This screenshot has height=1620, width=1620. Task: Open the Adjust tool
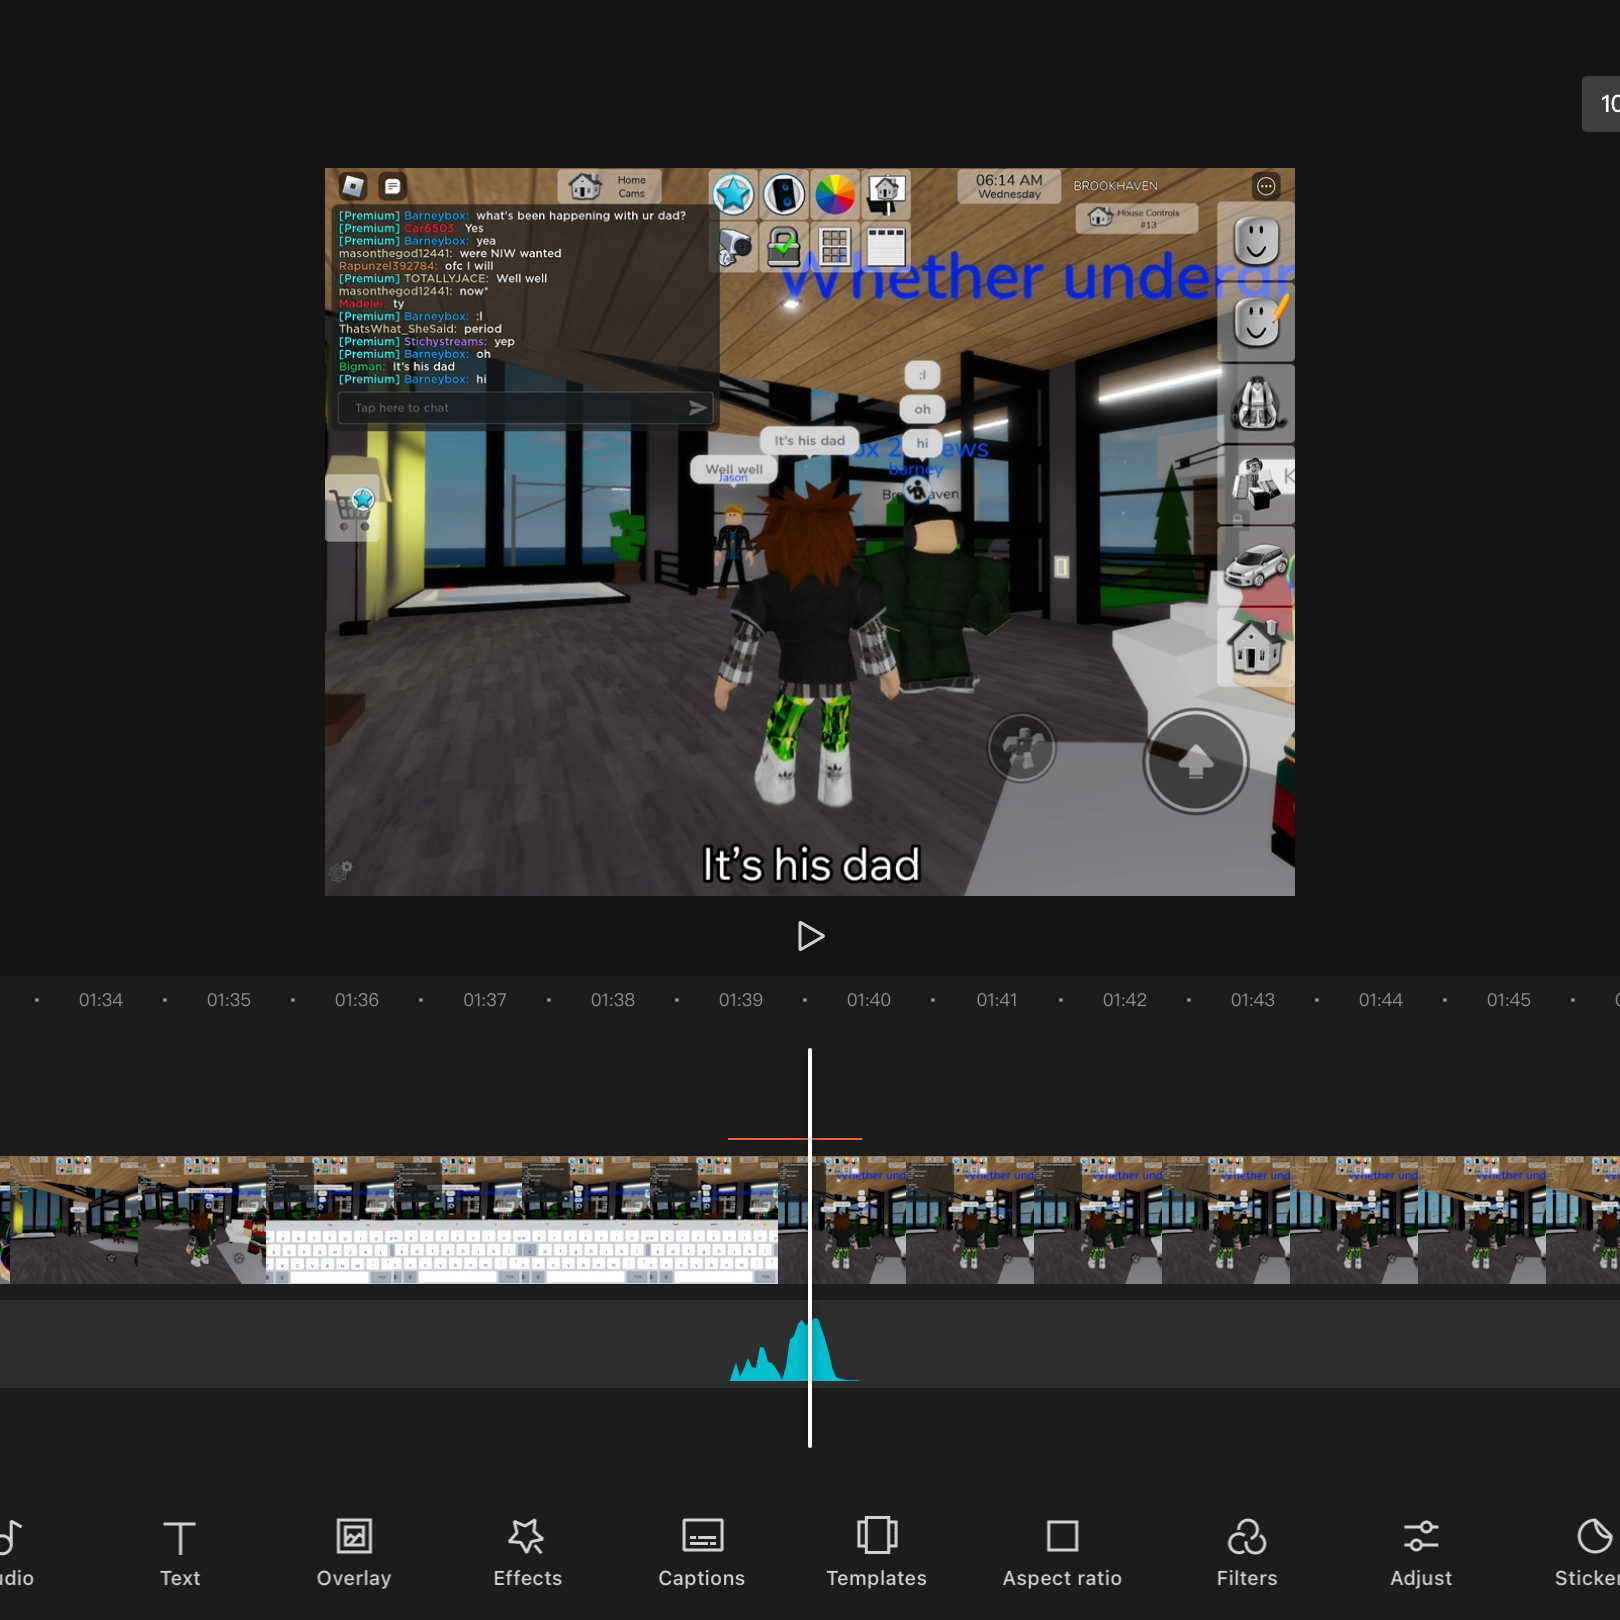coord(1421,1553)
